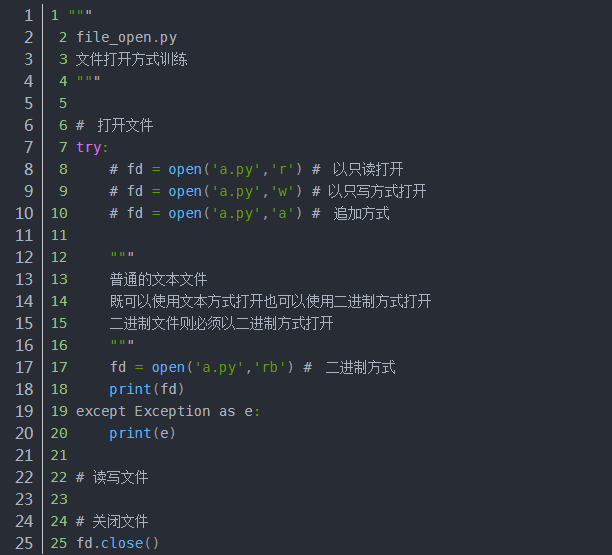Click the "try" keyword on line 7
The width and height of the screenshot is (612, 555).
[88, 147]
